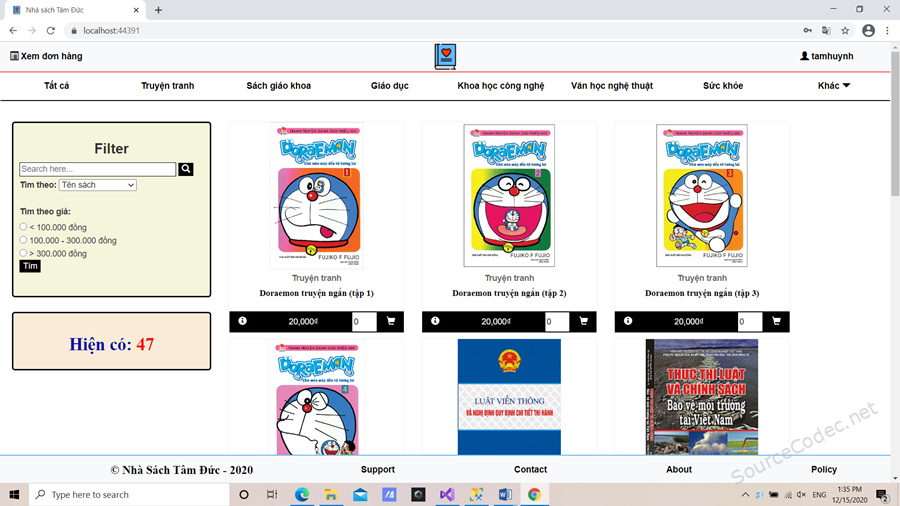This screenshot has height=506, width=900.
Task: Click the user icon beside tamhuynh
Action: [x=804, y=56]
